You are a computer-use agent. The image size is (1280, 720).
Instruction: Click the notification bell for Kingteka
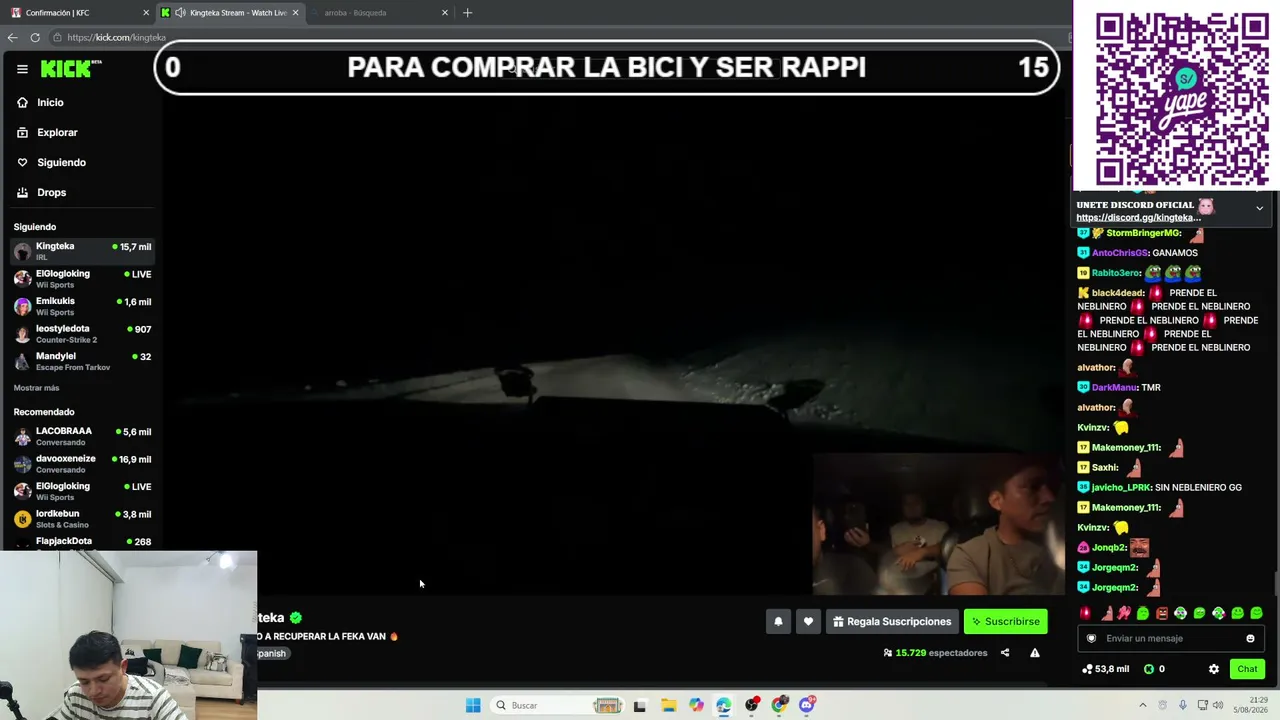(778, 621)
